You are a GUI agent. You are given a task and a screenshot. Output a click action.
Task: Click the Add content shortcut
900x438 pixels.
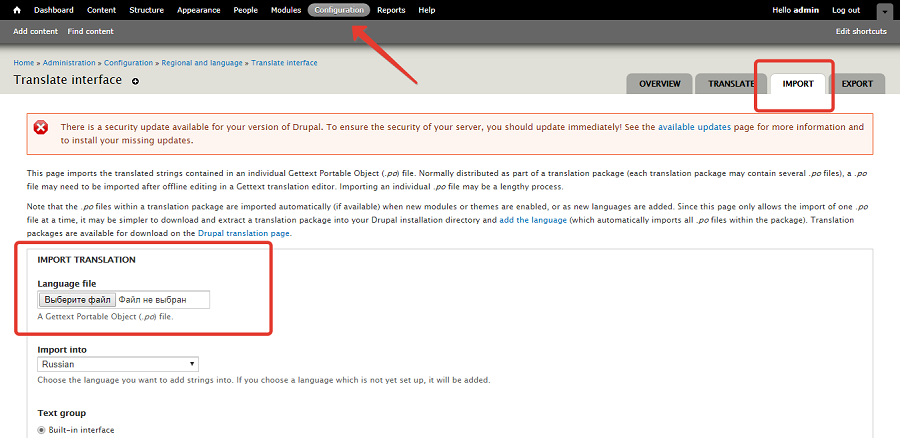(36, 32)
